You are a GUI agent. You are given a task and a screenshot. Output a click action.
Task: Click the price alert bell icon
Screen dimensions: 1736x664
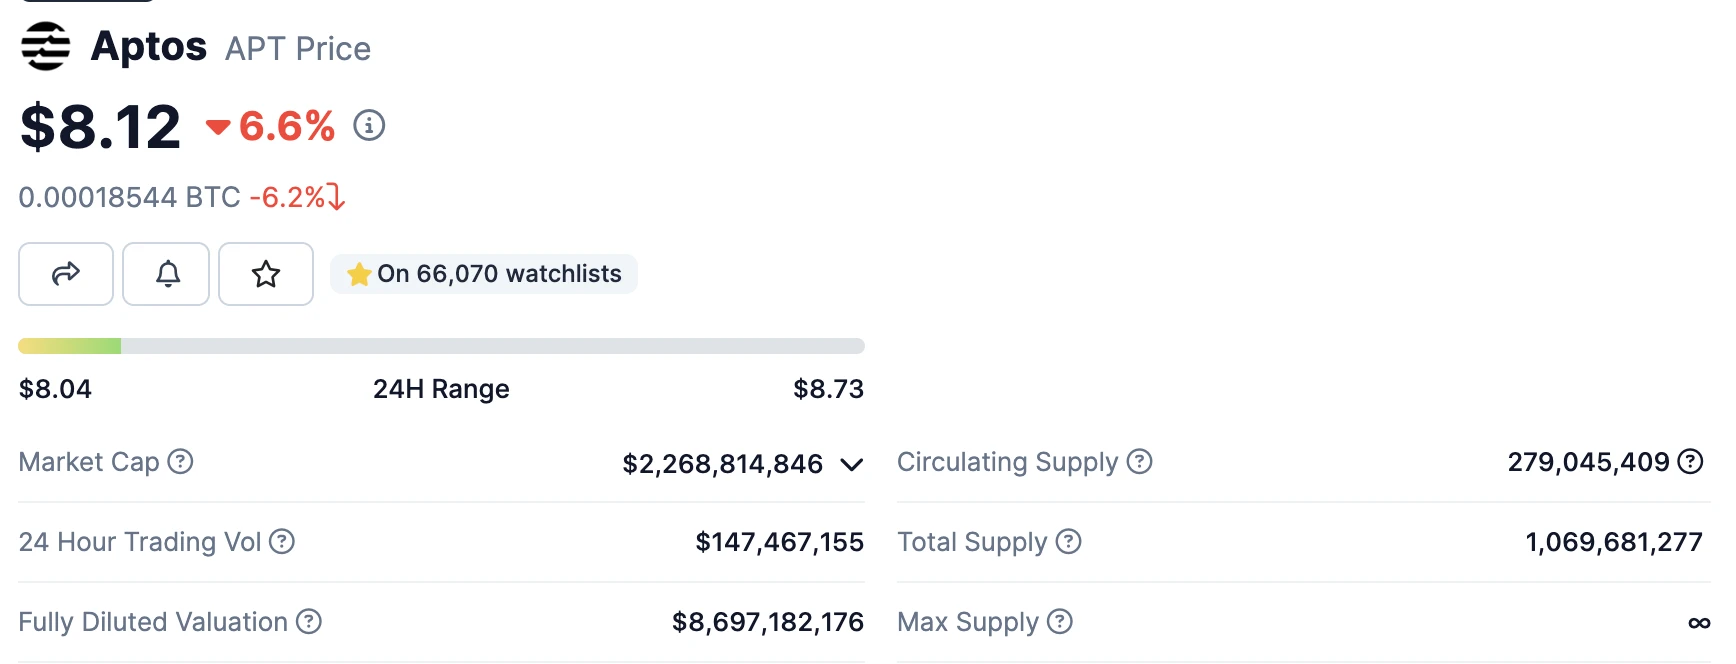(167, 274)
